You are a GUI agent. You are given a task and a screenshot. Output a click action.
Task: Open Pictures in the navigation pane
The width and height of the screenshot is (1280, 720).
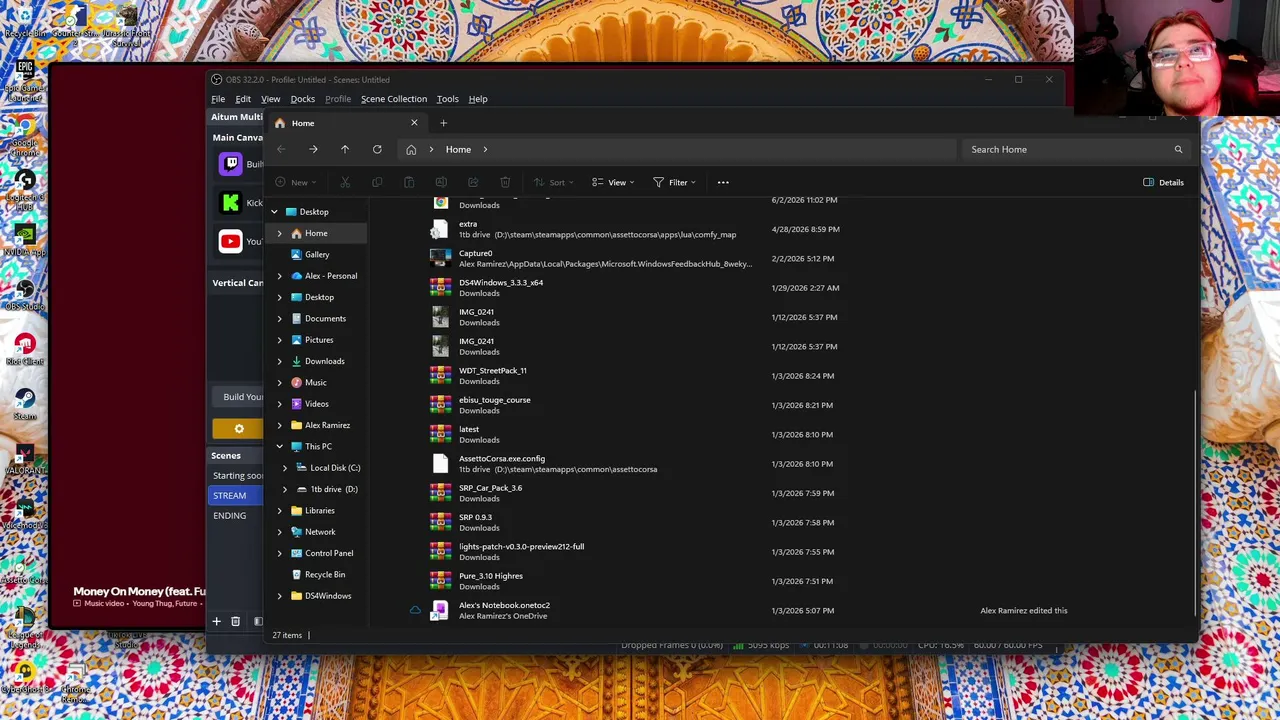pos(319,340)
